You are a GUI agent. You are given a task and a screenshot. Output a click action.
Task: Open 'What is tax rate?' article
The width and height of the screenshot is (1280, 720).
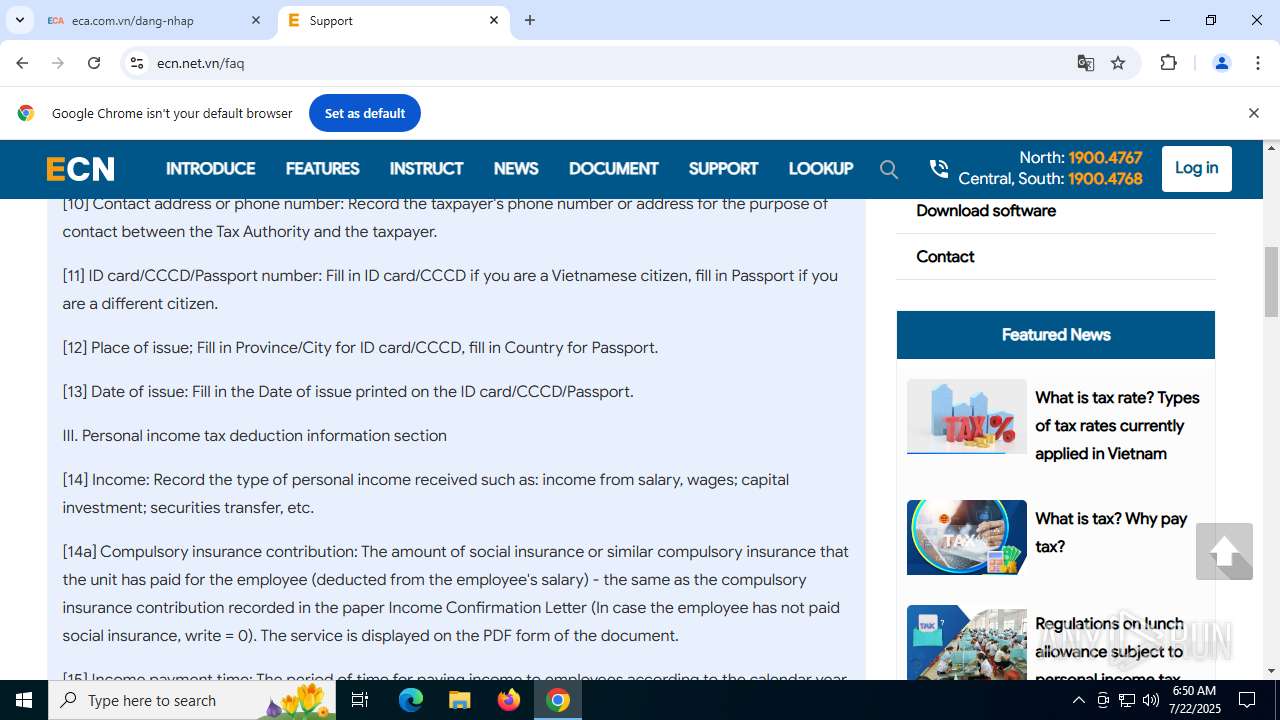tap(1118, 426)
